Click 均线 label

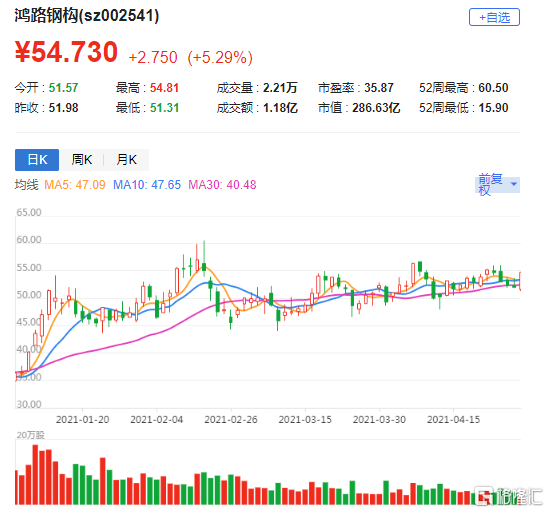tap(27, 185)
